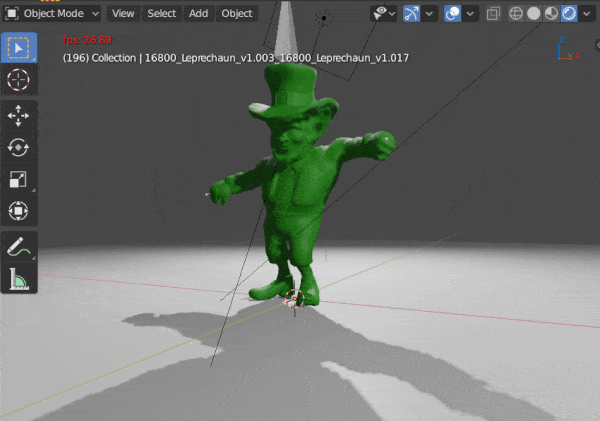Click the XYZ axis navigation gizmo
The image size is (600, 421).
coord(569,49)
